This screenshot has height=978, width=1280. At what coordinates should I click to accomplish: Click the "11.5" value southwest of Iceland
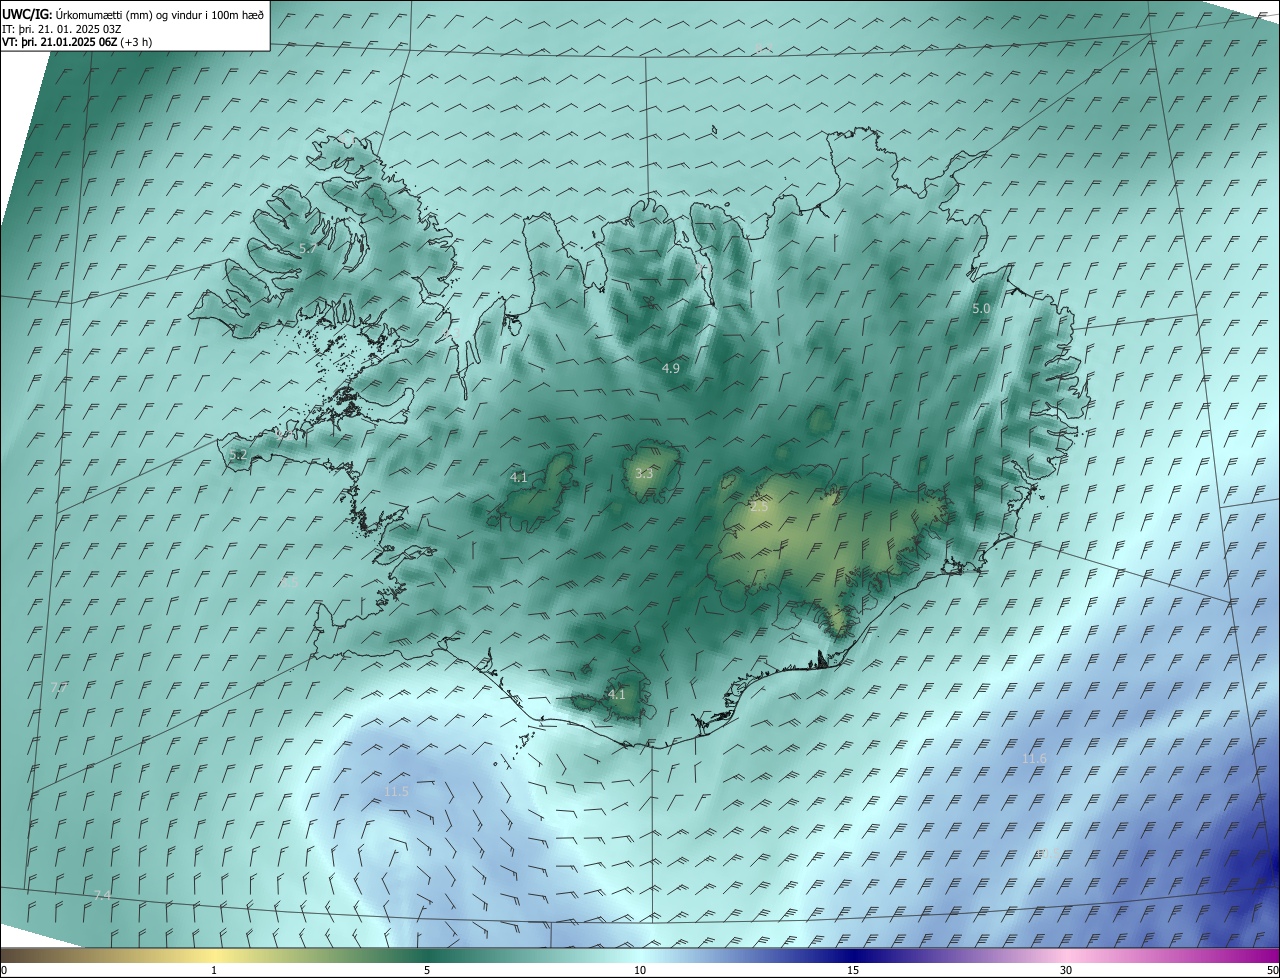tap(397, 792)
